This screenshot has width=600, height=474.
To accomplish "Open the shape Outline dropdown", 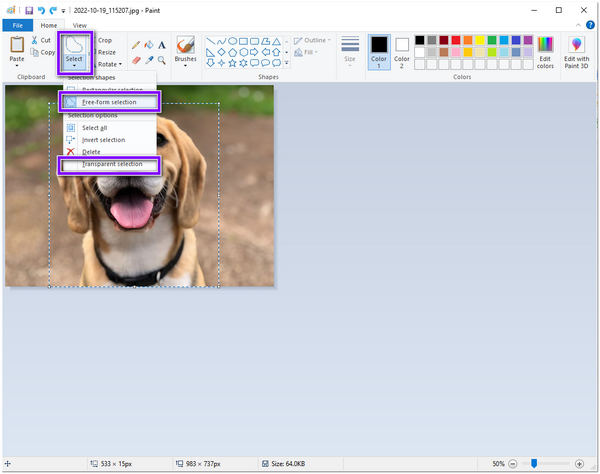I will [x=313, y=40].
